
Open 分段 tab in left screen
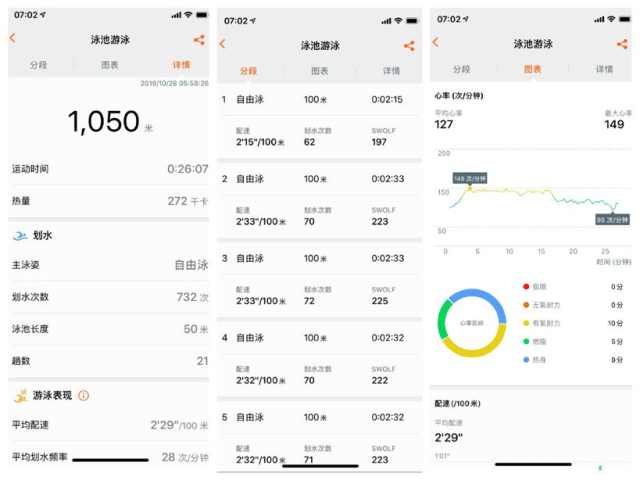point(38,65)
